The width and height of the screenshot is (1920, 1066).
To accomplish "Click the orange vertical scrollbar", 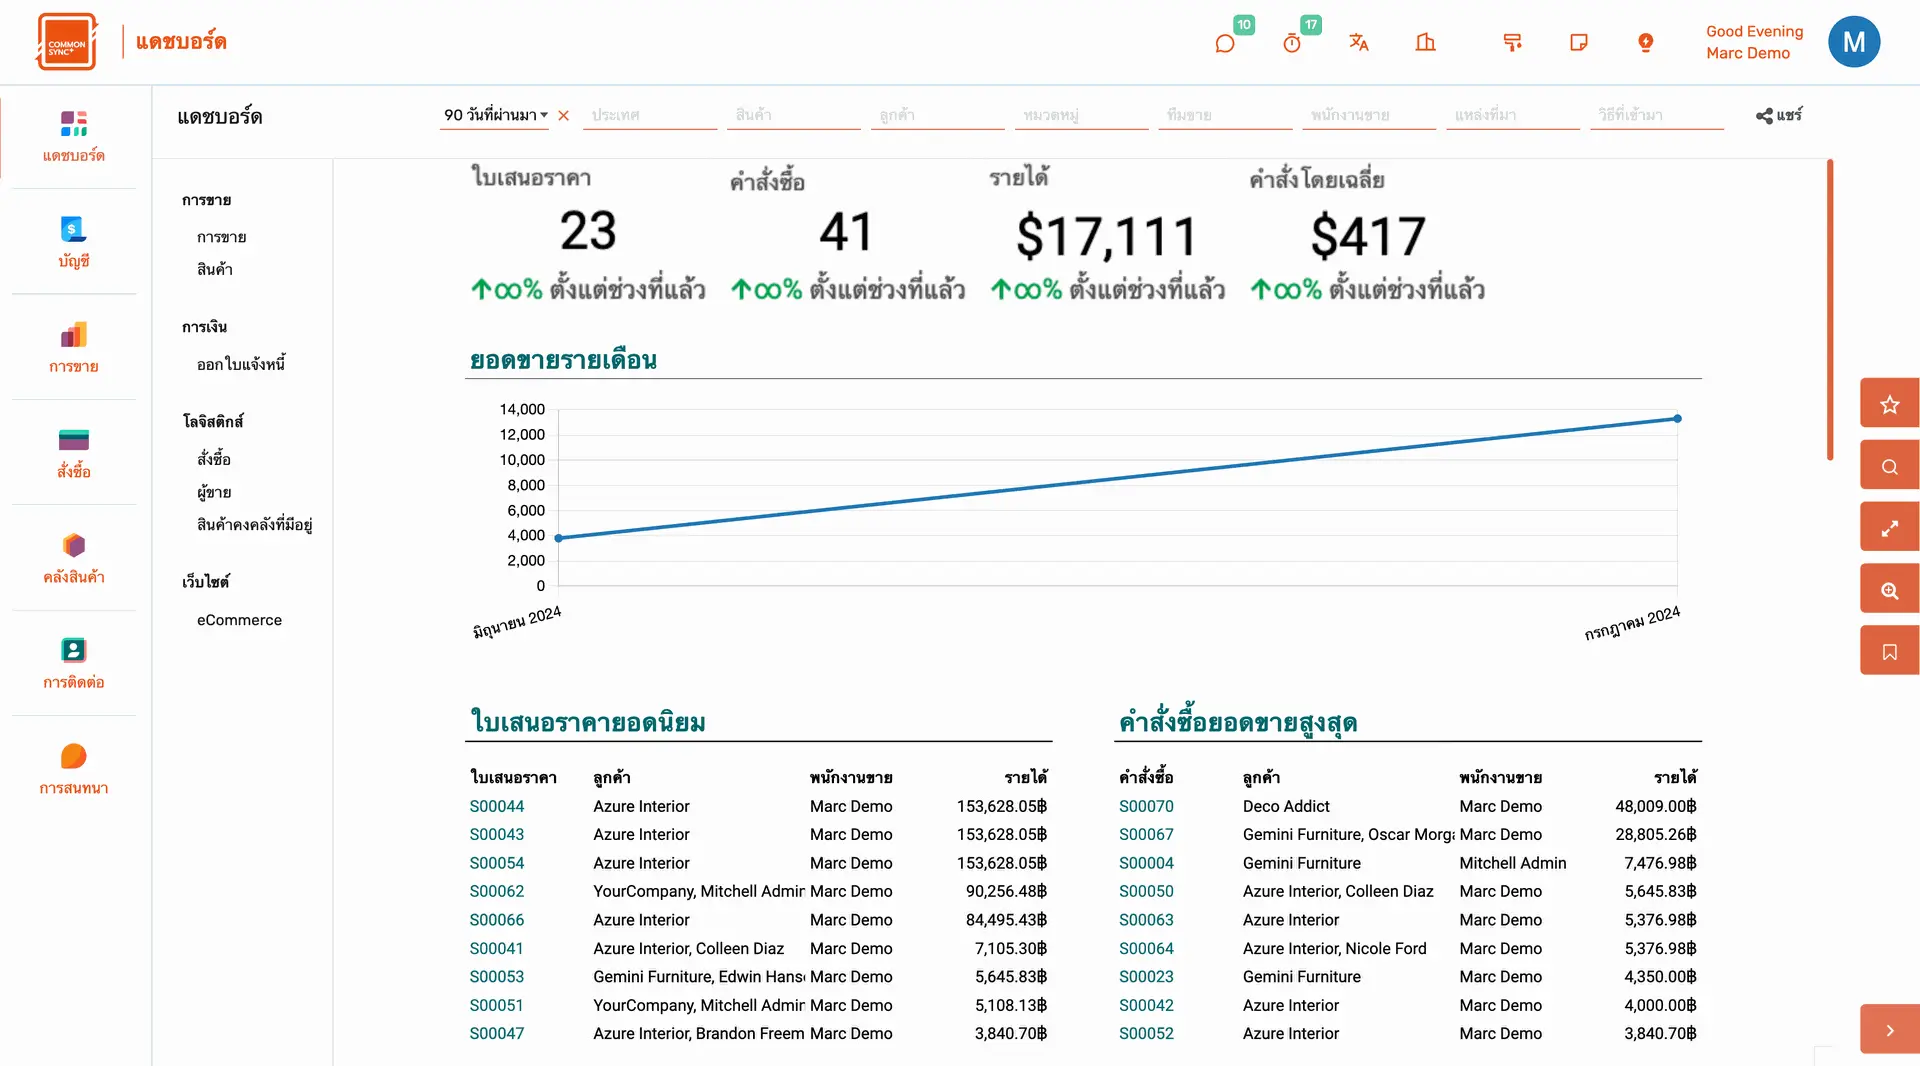I will pos(1829,310).
